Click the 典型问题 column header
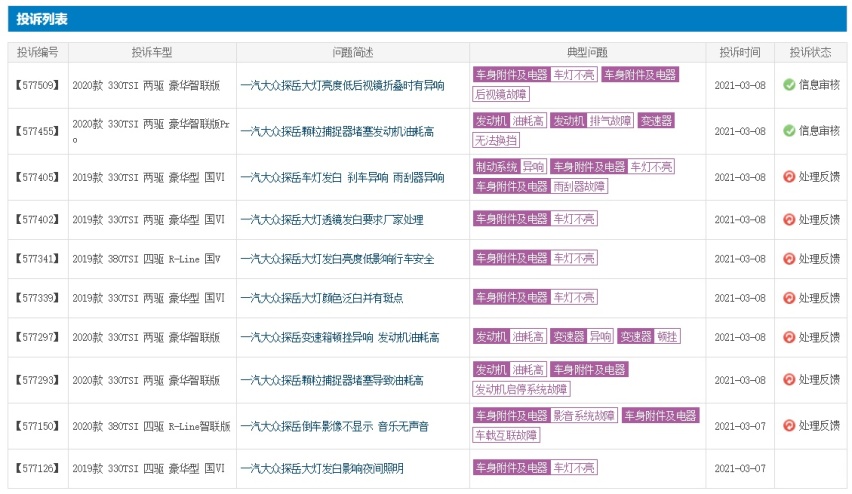This screenshot has height=494, width=852. 587,53
